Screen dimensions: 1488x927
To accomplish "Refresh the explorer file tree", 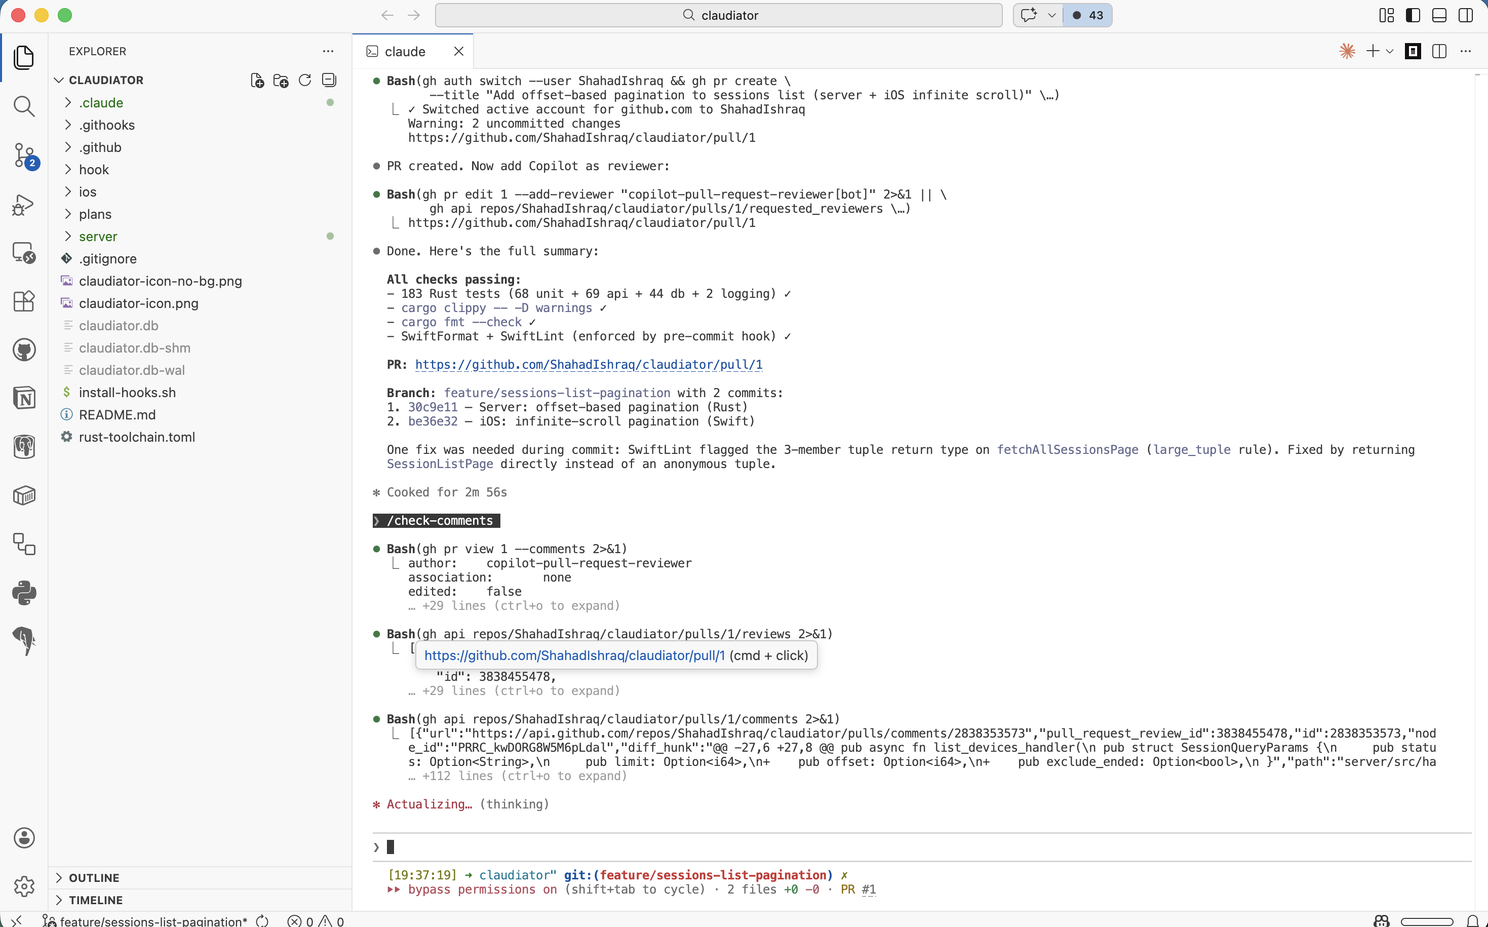I will (305, 80).
